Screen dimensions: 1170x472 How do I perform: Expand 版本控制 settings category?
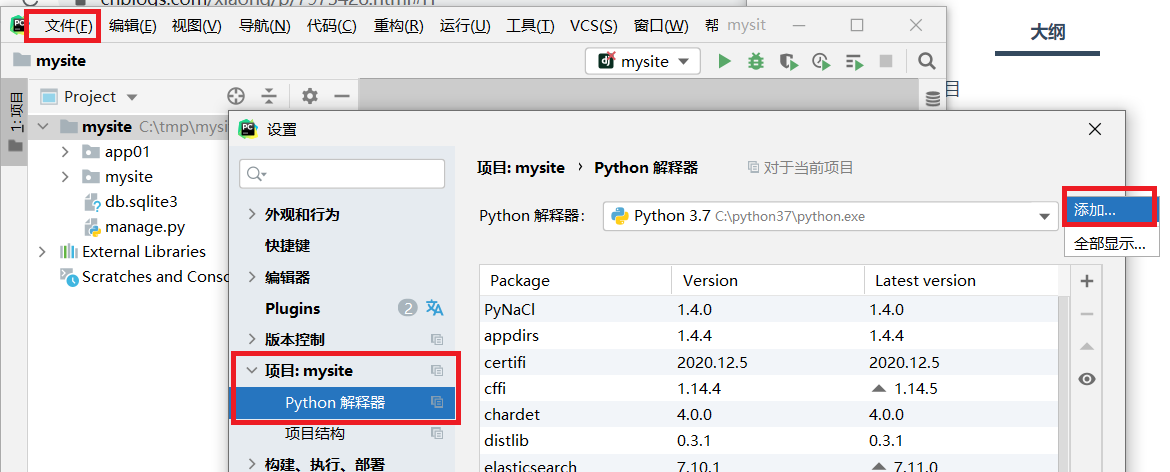click(x=252, y=340)
